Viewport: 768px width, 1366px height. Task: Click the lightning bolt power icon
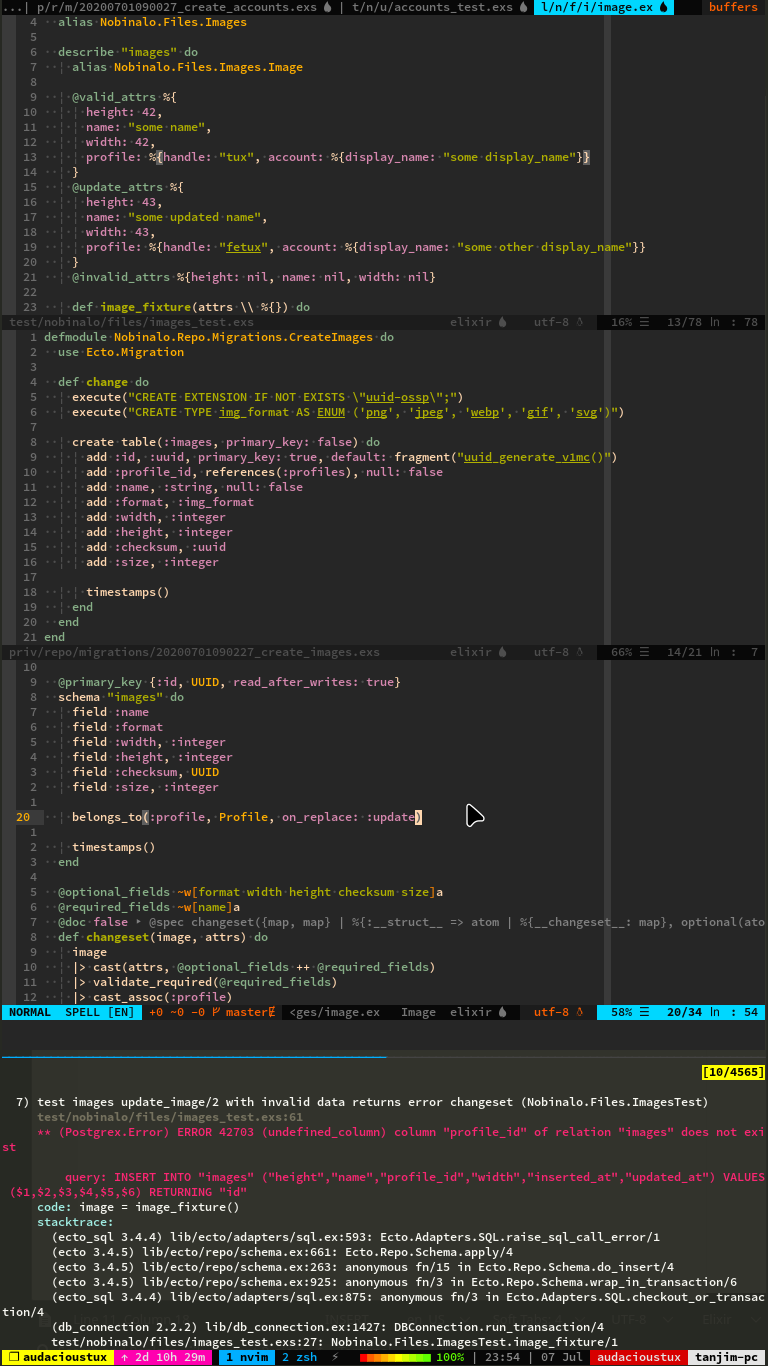pos(336,1357)
